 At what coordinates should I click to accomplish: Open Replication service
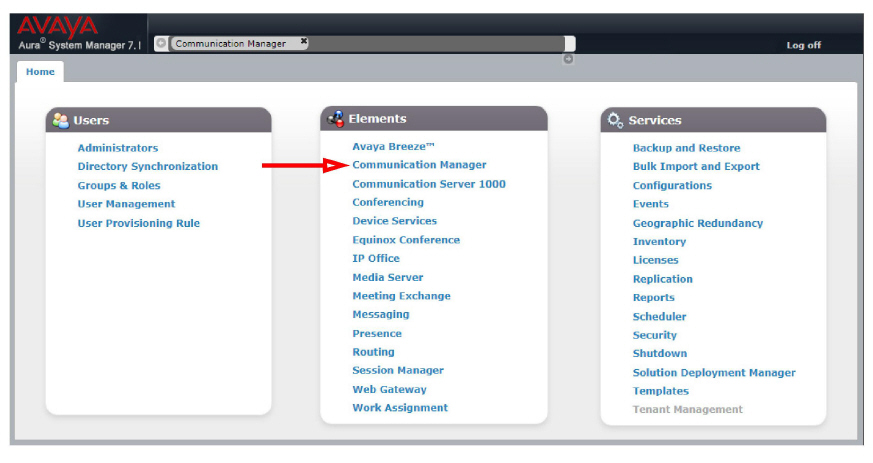pos(663,279)
